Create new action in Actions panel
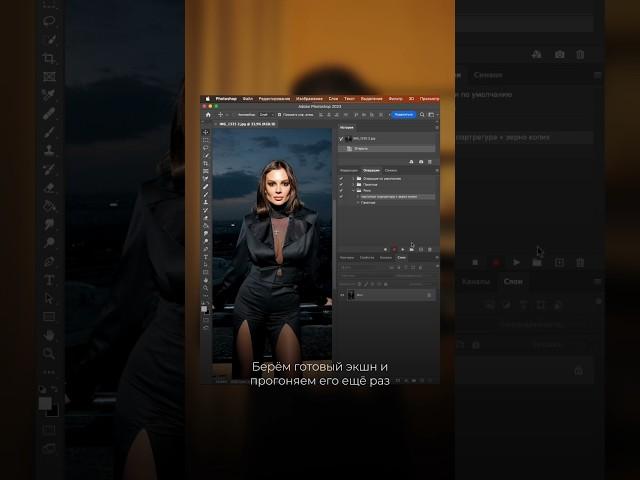This screenshot has height=480, width=640. point(421,249)
